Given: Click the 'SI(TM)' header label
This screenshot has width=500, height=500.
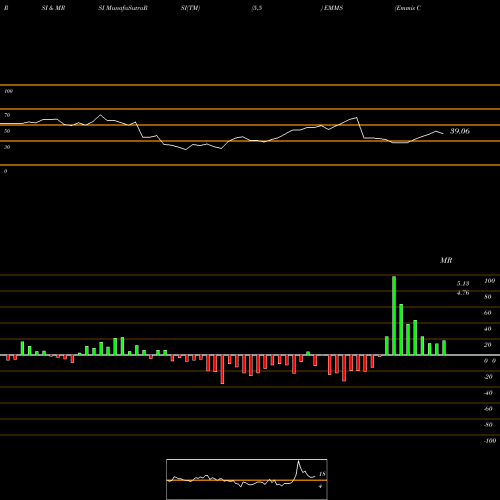Looking at the screenshot, I should tap(190, 8).
